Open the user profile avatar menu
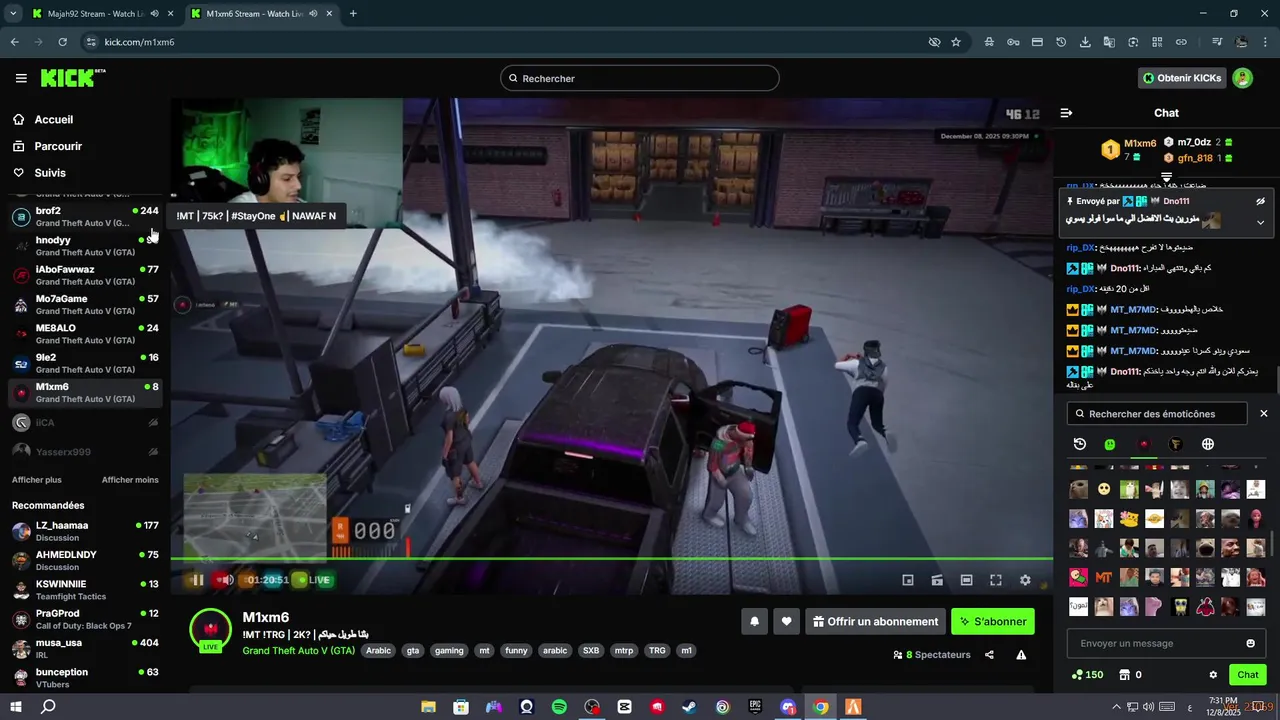 (1242, 78)
